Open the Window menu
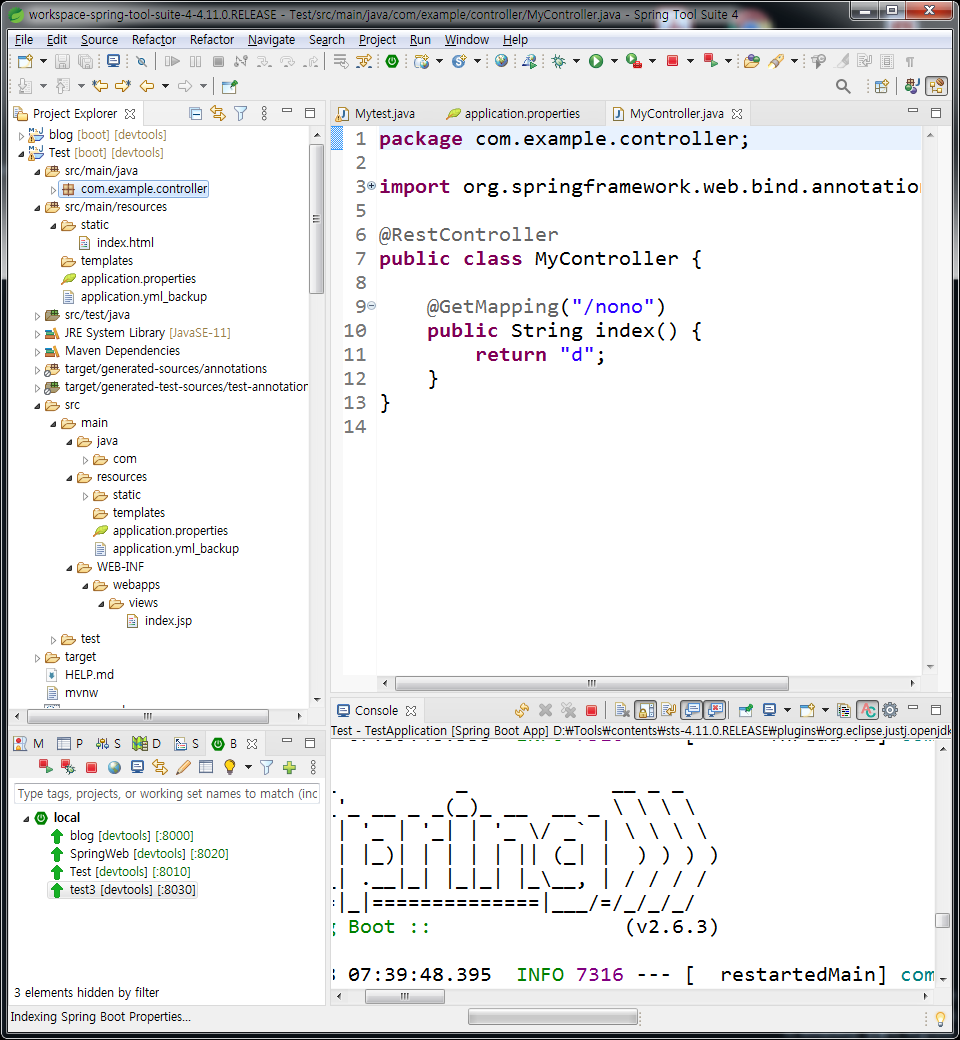Viewport: 960px width, 1040px height. [466, 40]
